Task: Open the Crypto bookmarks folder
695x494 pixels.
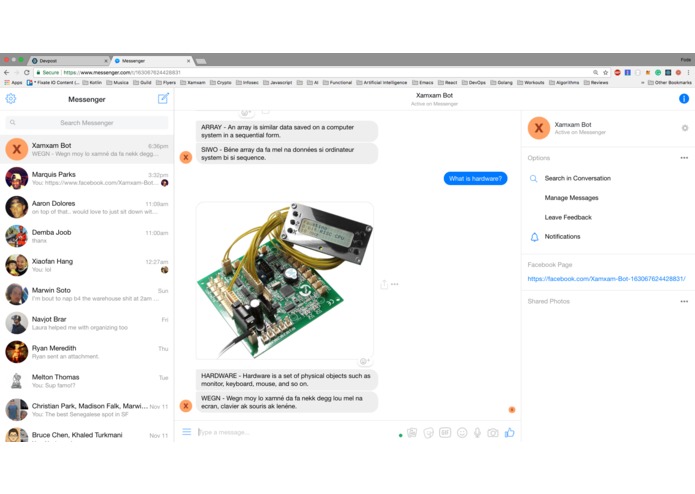Action: [221, 82]
